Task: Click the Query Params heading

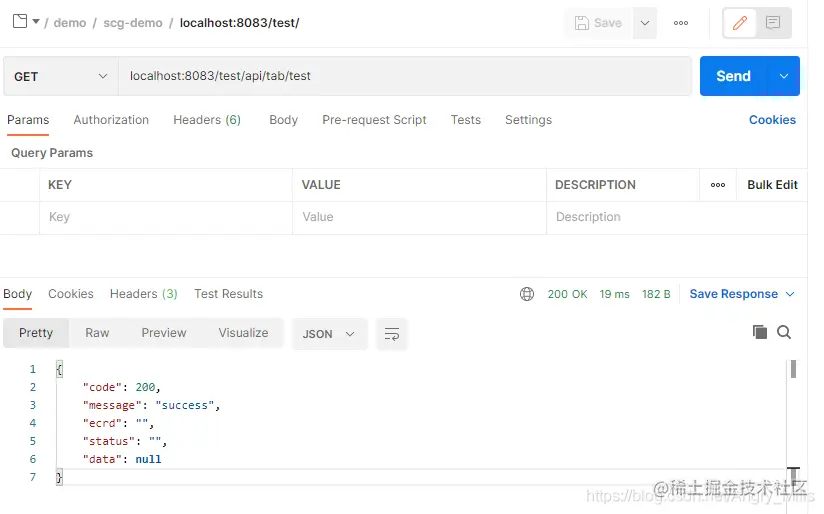Action: pos(52,153)
